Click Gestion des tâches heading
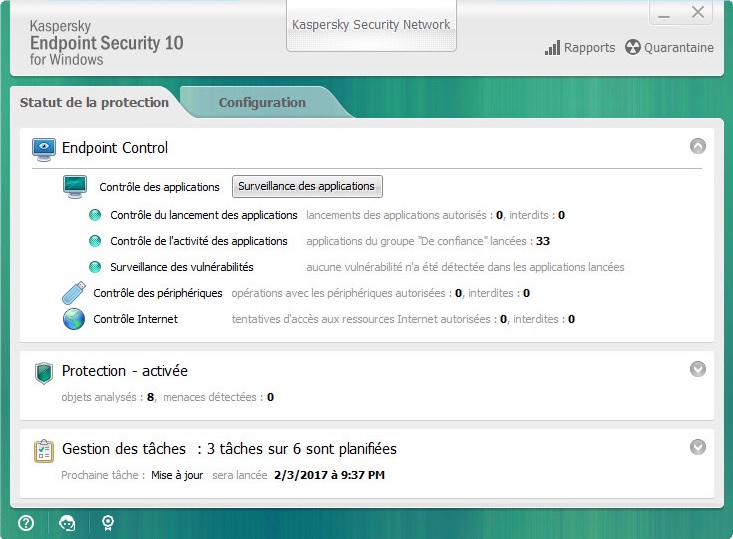 click(x=124, y=449)
